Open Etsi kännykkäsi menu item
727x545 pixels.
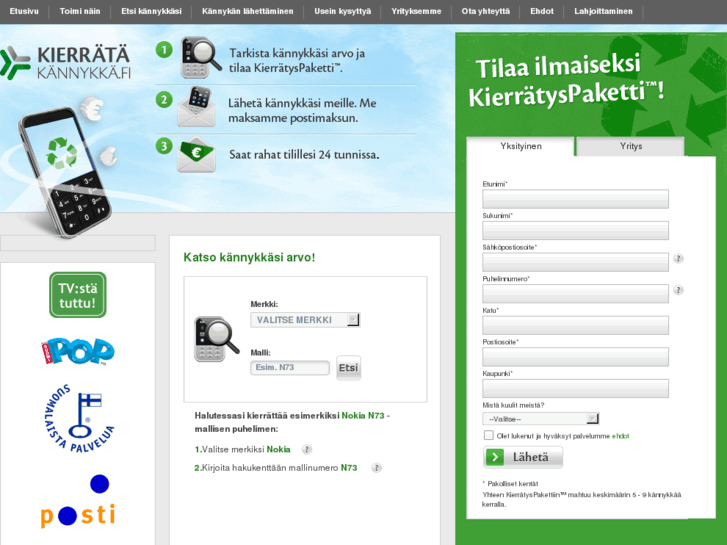pos(151,11)
